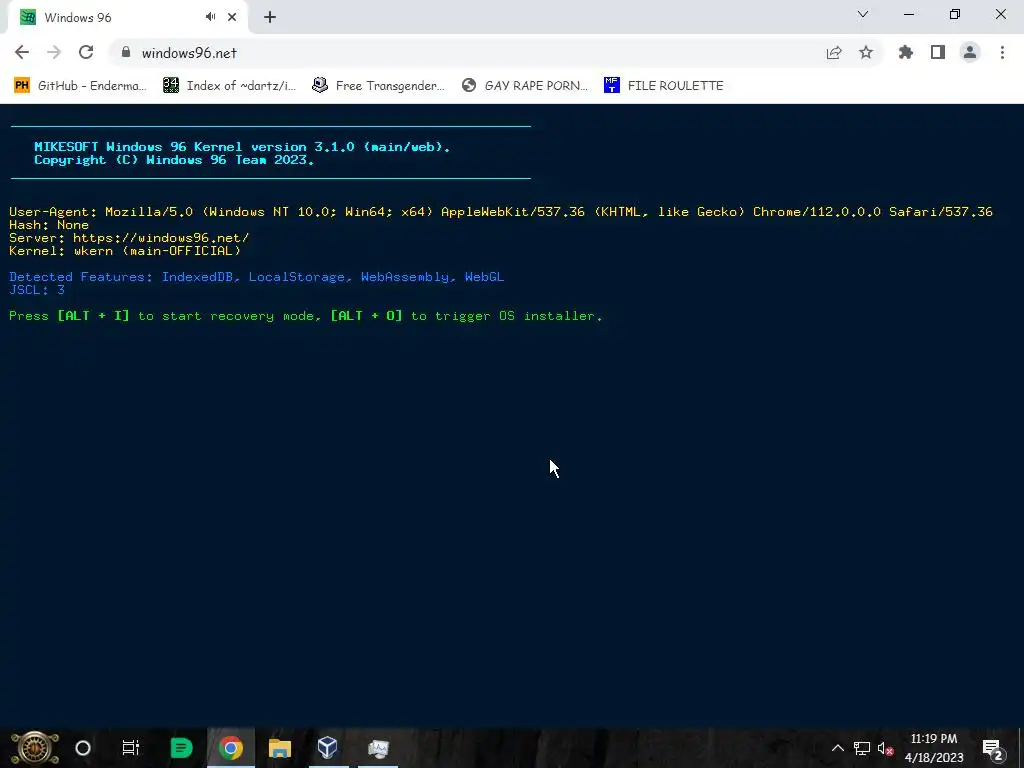Viewport: 1024px width, 768px height.
Task: Open the GitHub - Enderma... bookmark
Action: click(x=80, y=86)
